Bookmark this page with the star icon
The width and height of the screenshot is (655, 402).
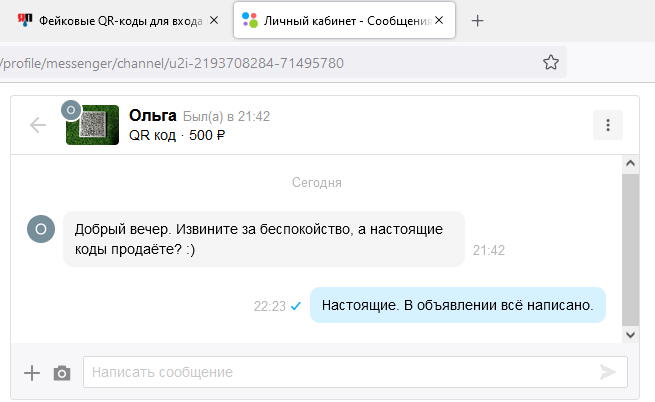551,63
